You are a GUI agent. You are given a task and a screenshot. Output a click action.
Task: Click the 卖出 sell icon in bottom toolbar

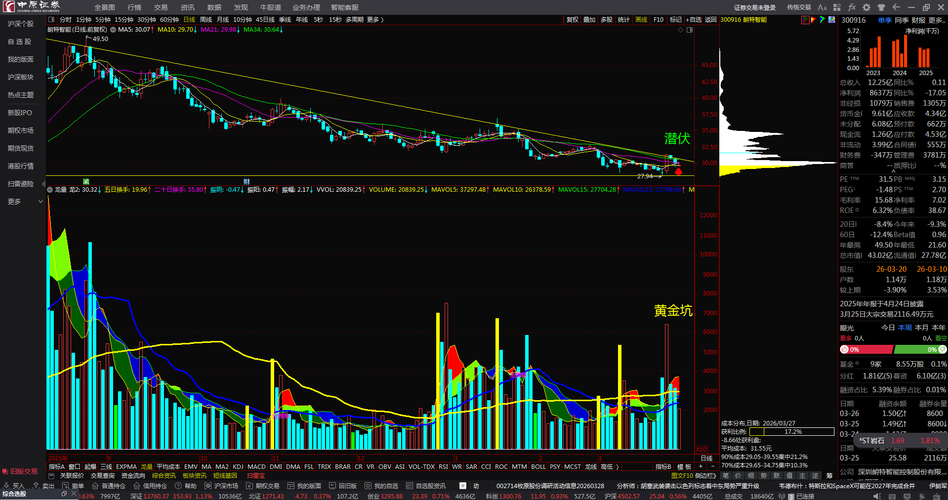(x=35, y=486)
